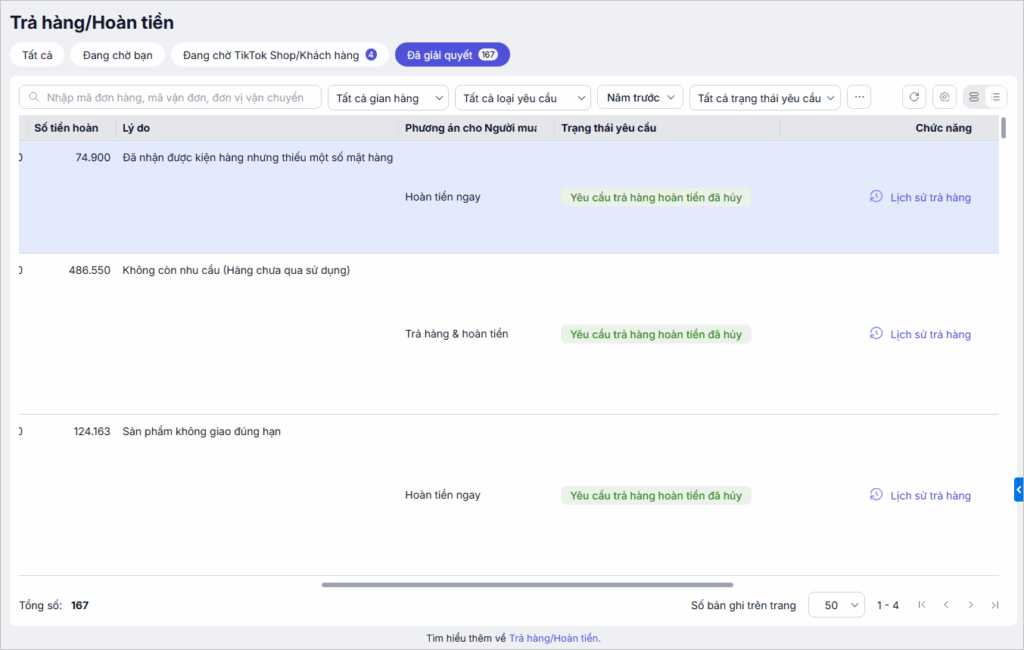Screen dimensions: 1024x650
Task: Open the 'Tất cả gian hàng' dropdown
Action: [388, 97]
